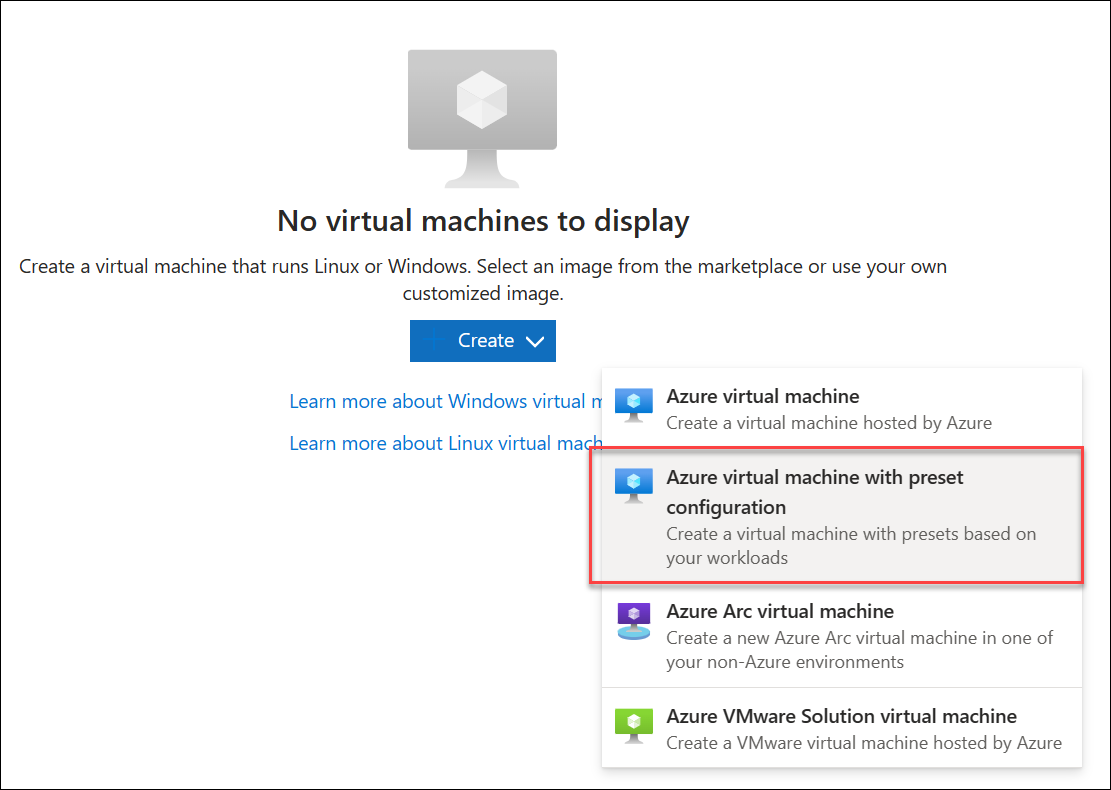Click the blue Create dropdown button

[x=483, y=341]
